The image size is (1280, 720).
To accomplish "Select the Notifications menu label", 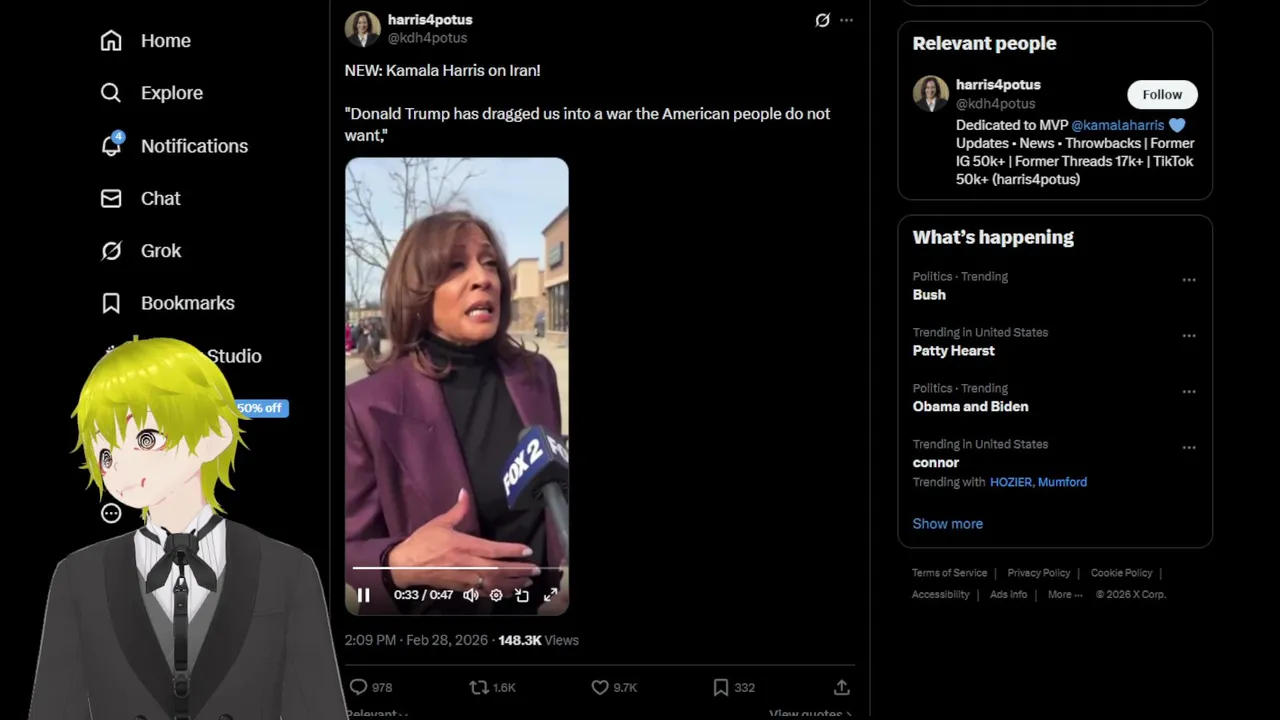I will [x=194, y=146].
